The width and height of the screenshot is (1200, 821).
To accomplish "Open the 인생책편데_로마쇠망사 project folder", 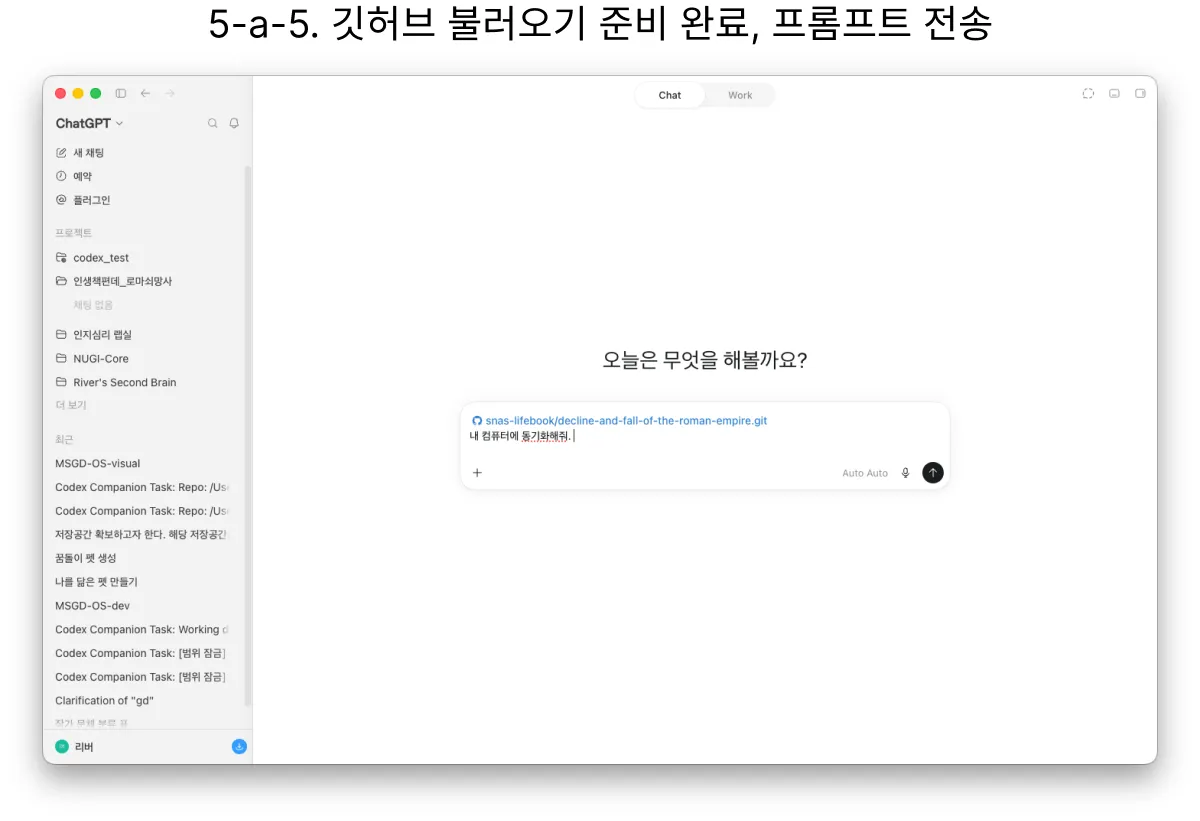I will [114, 281].
